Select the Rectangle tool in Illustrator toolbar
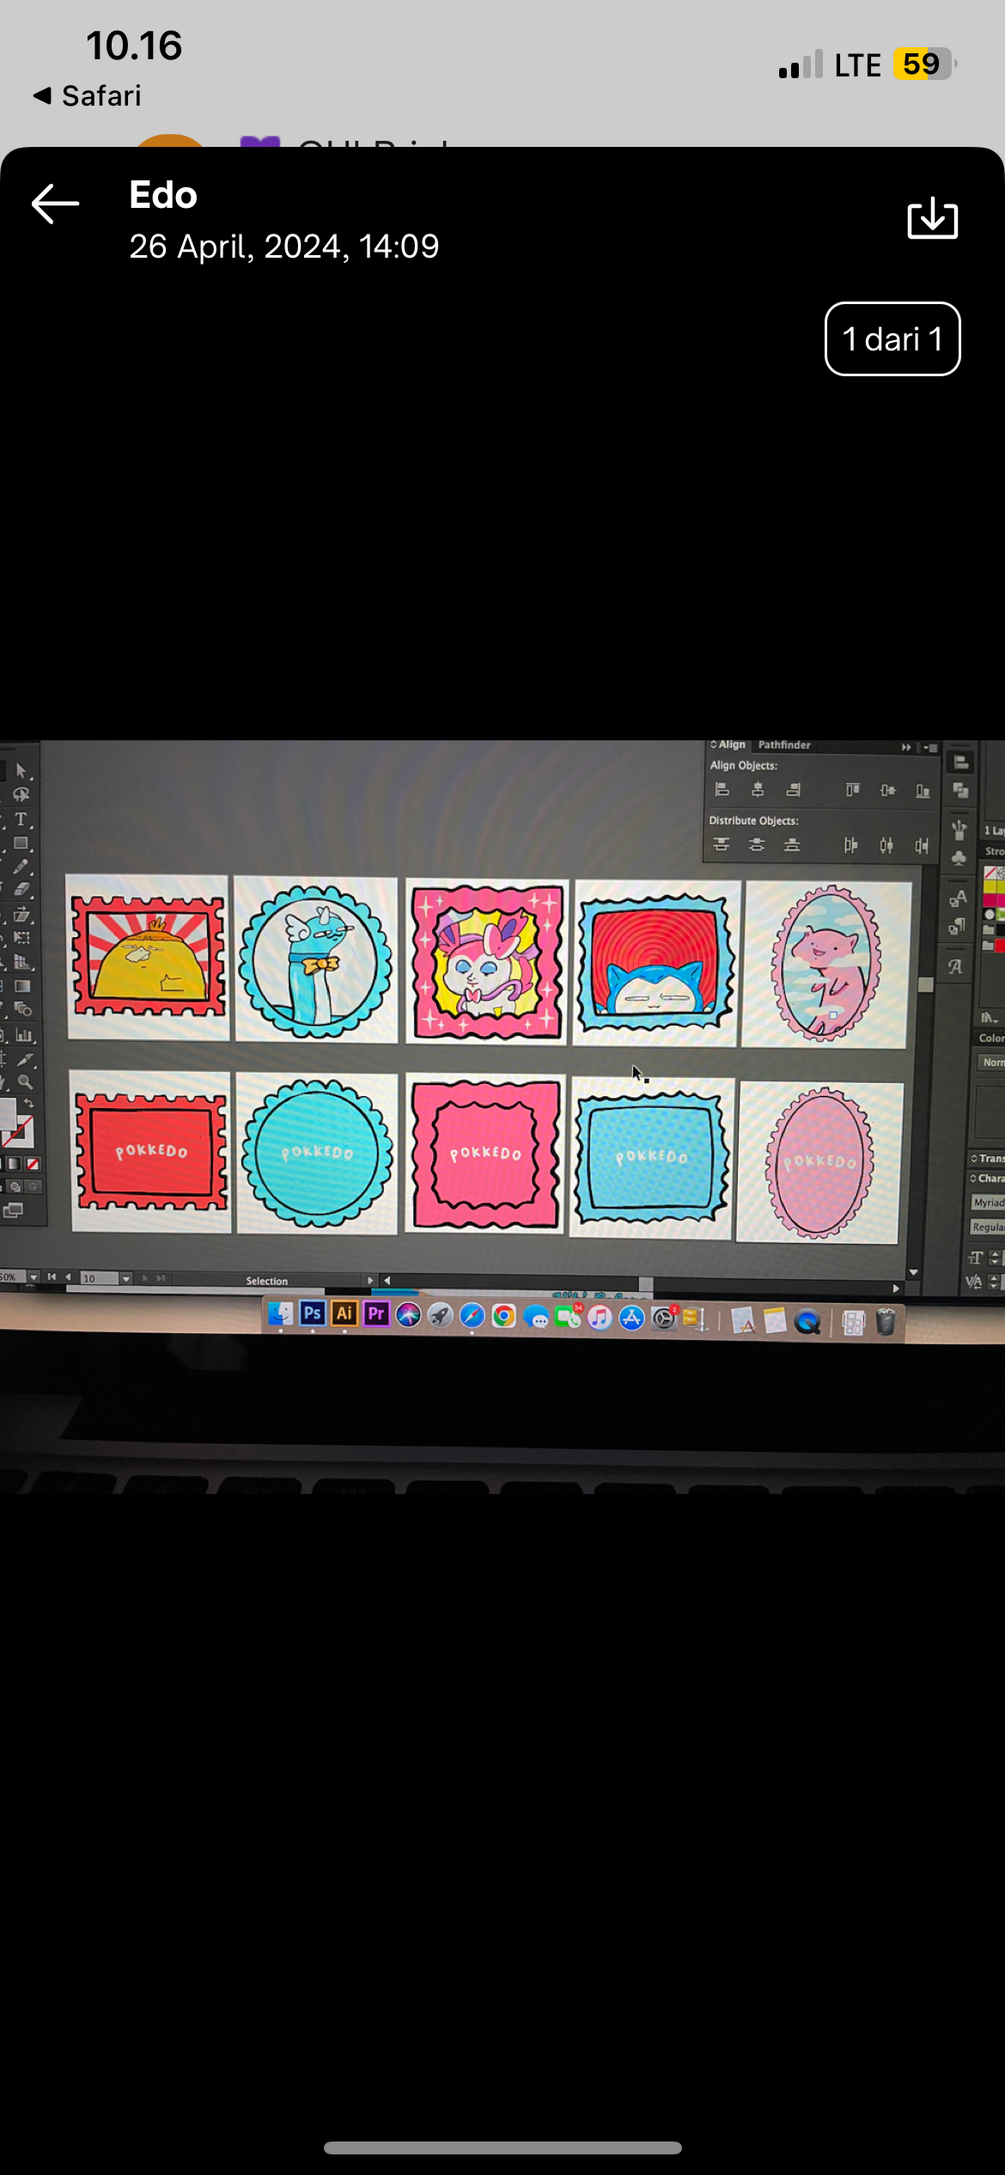The width and height of the screenshot is (1005, 2175). pos(21,843)
